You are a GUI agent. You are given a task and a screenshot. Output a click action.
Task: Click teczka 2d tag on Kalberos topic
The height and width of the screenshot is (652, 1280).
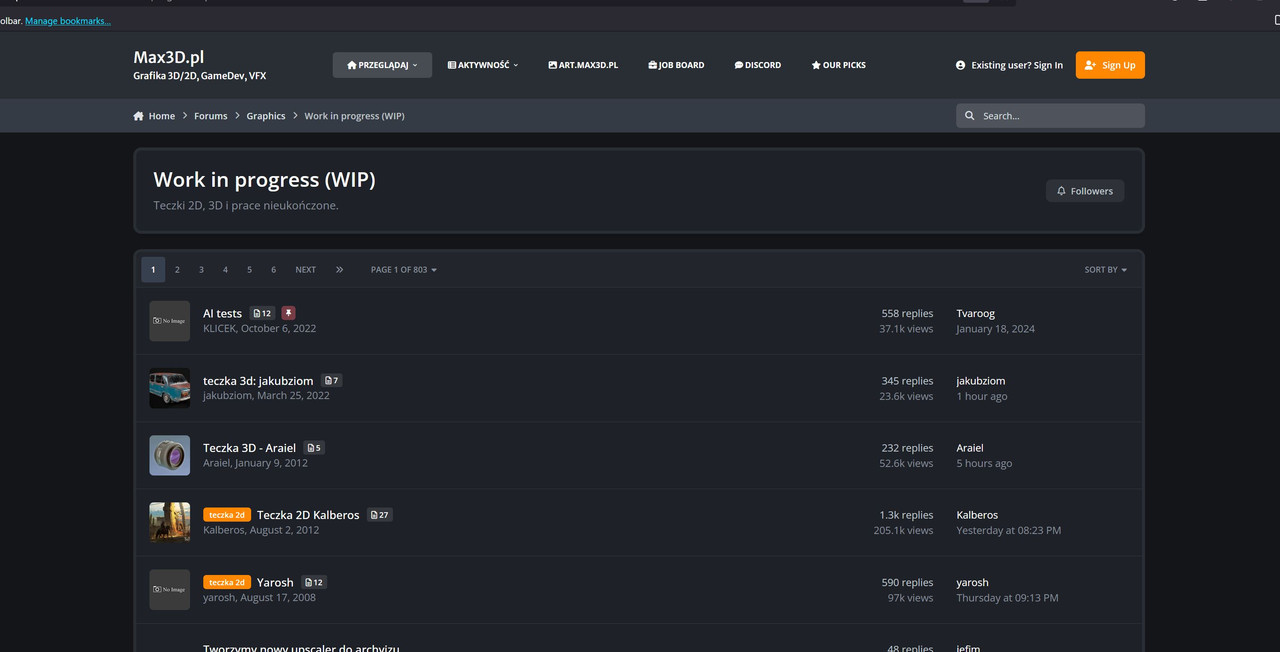coord(227,515)
